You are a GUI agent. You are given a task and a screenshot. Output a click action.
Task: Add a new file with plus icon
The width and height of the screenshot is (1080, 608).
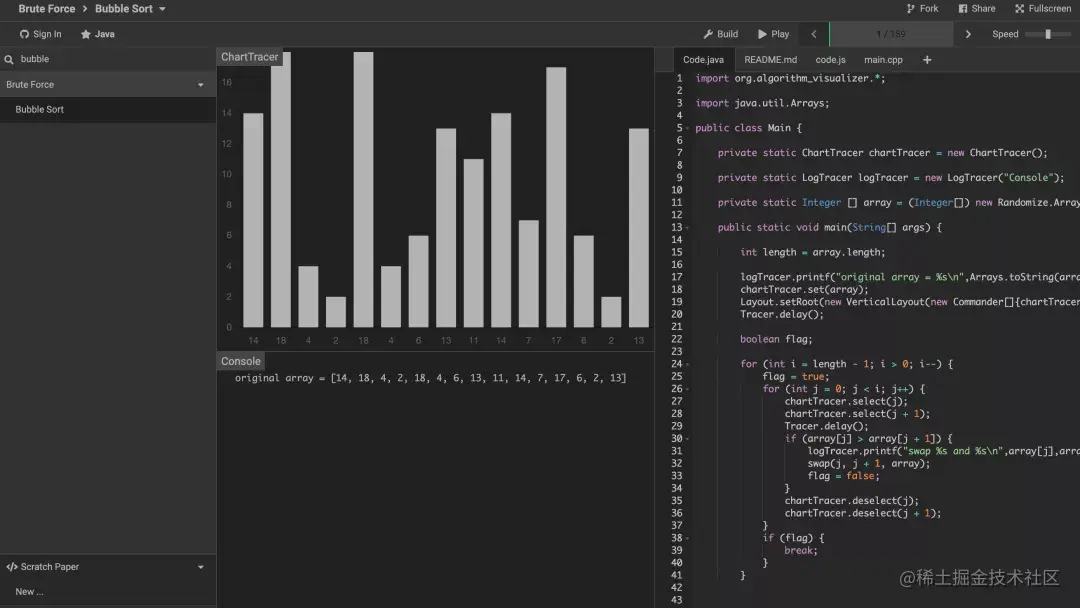[927, 60]
